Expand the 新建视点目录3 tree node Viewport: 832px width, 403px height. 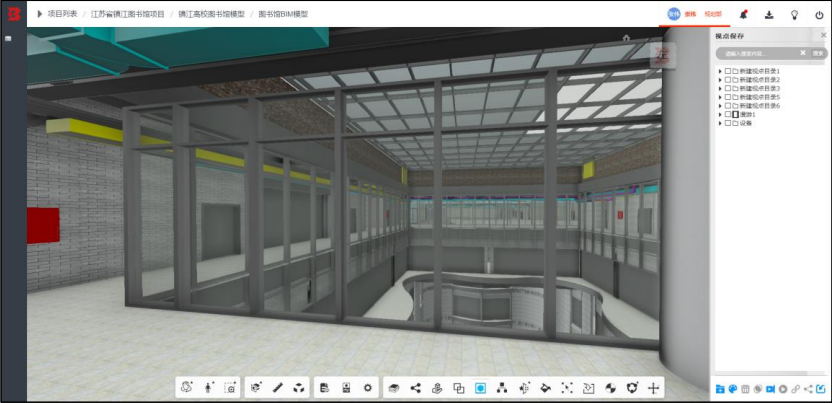pos(720,88)
